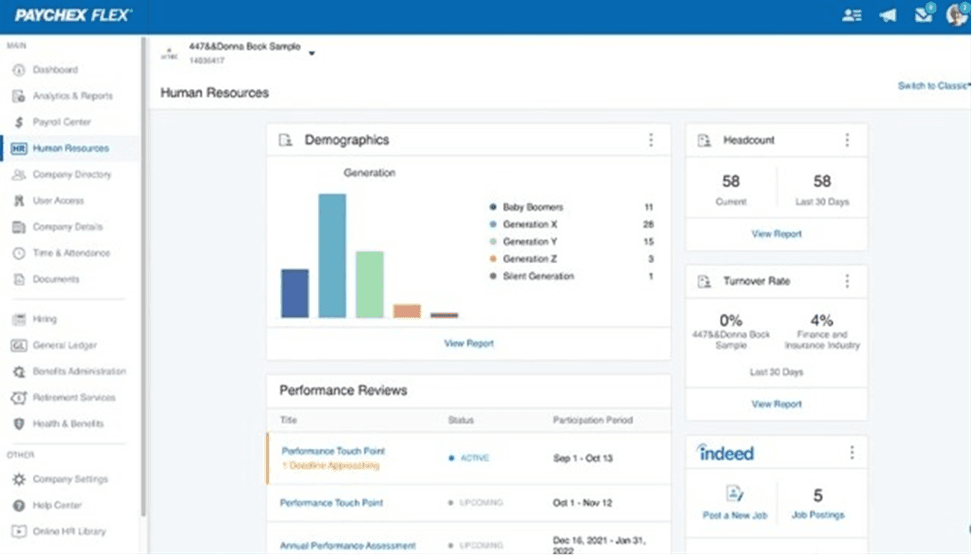Open Annual Performance Assessment review
This screenshot has width=979, height=558.
(347, 546)
